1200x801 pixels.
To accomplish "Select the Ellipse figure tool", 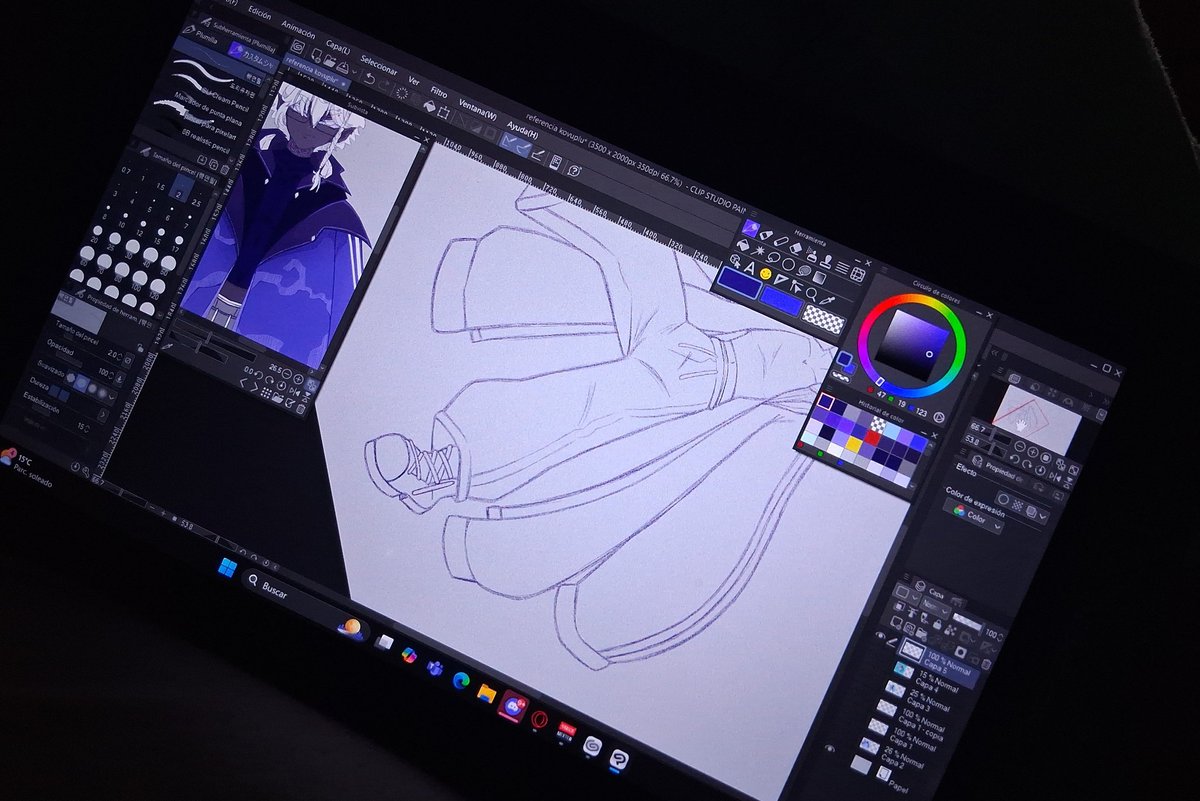I will point(788,264).
